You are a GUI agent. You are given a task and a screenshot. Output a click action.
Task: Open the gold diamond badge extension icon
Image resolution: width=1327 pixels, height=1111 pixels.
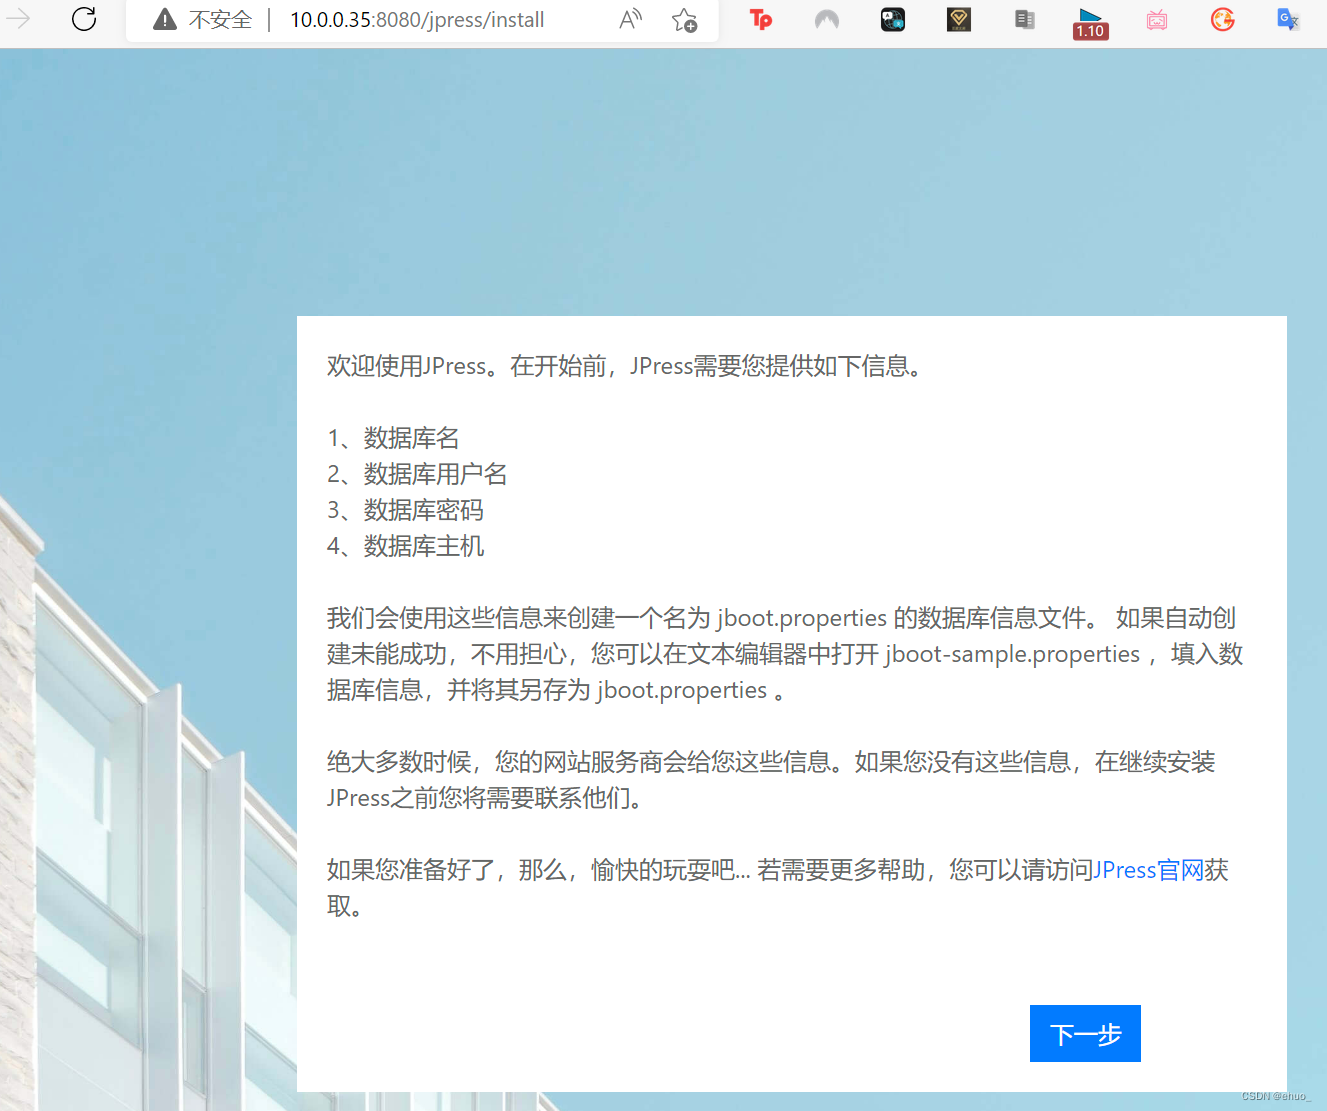click(959, 19)
